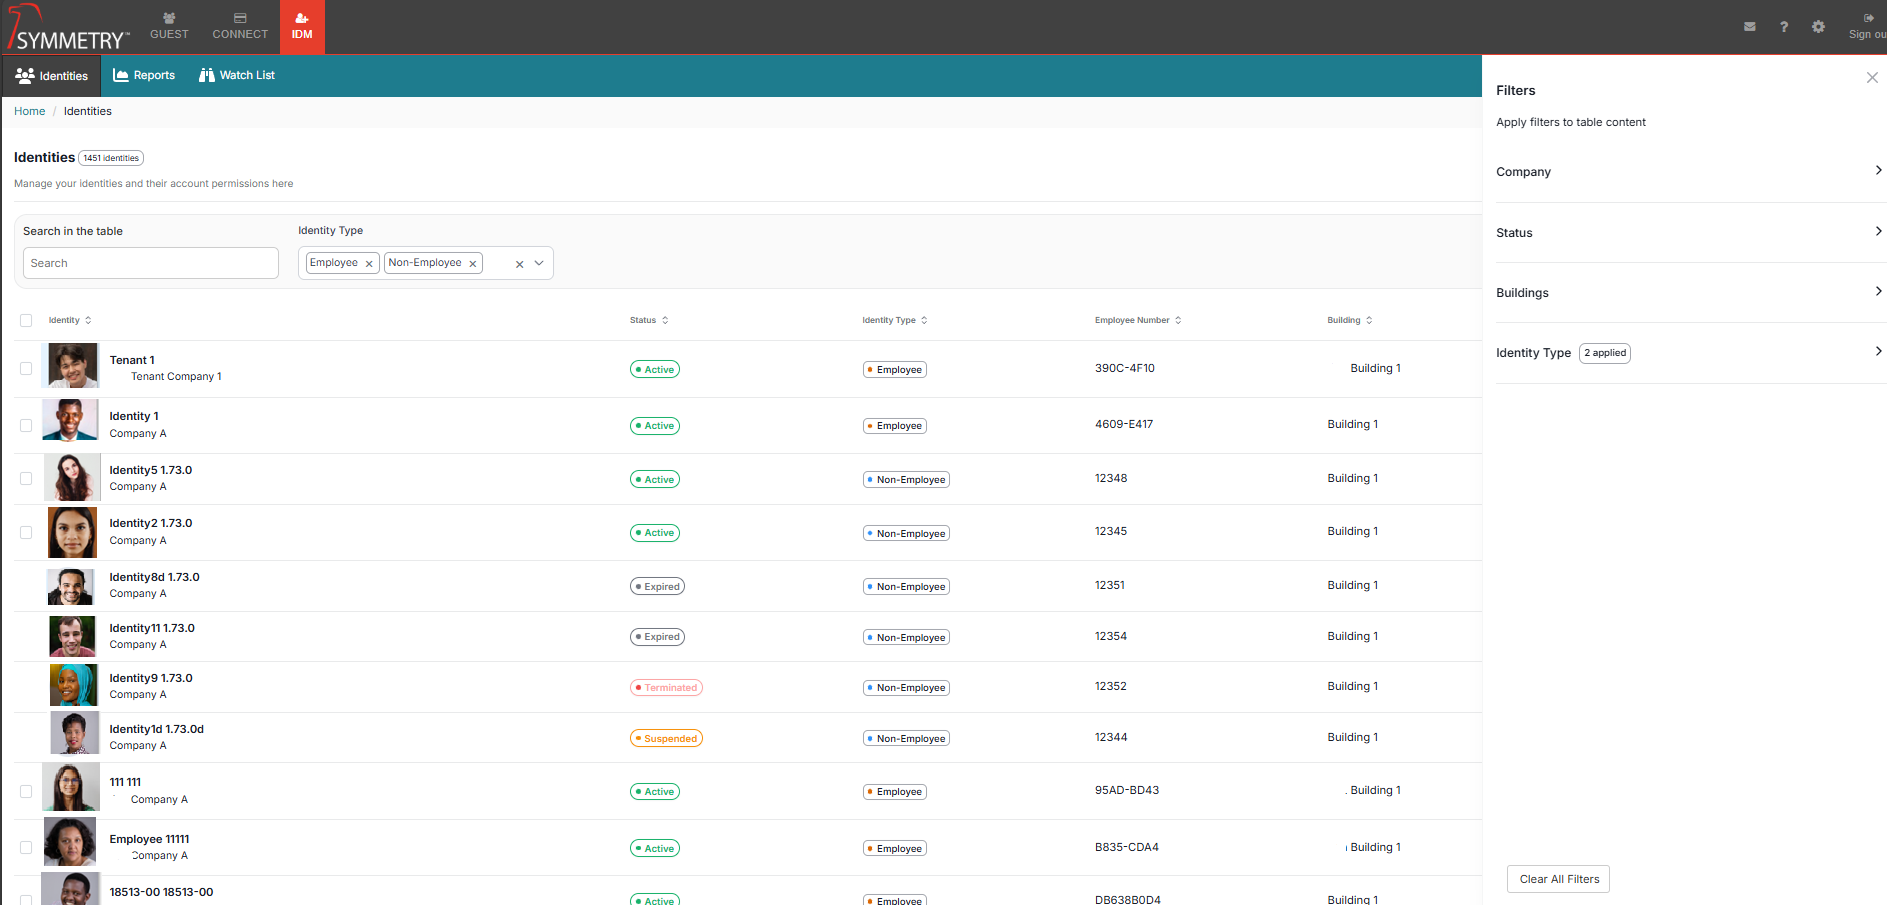Click the table Search input field
Screen dimensions: 1887x905
[x=151, y=263]
